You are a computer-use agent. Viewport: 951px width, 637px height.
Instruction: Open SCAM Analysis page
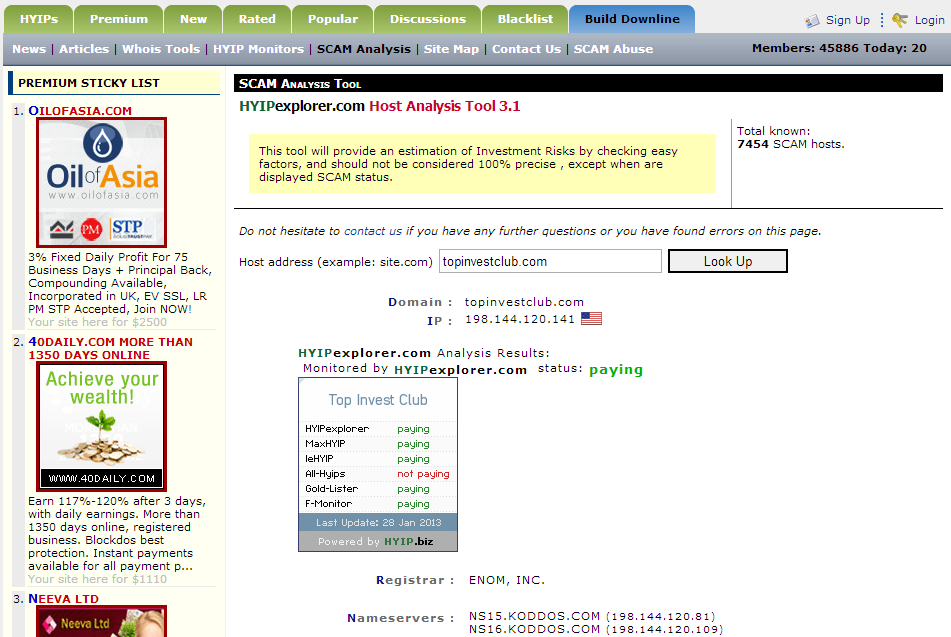pyautogui.click(x=364, y=49)
